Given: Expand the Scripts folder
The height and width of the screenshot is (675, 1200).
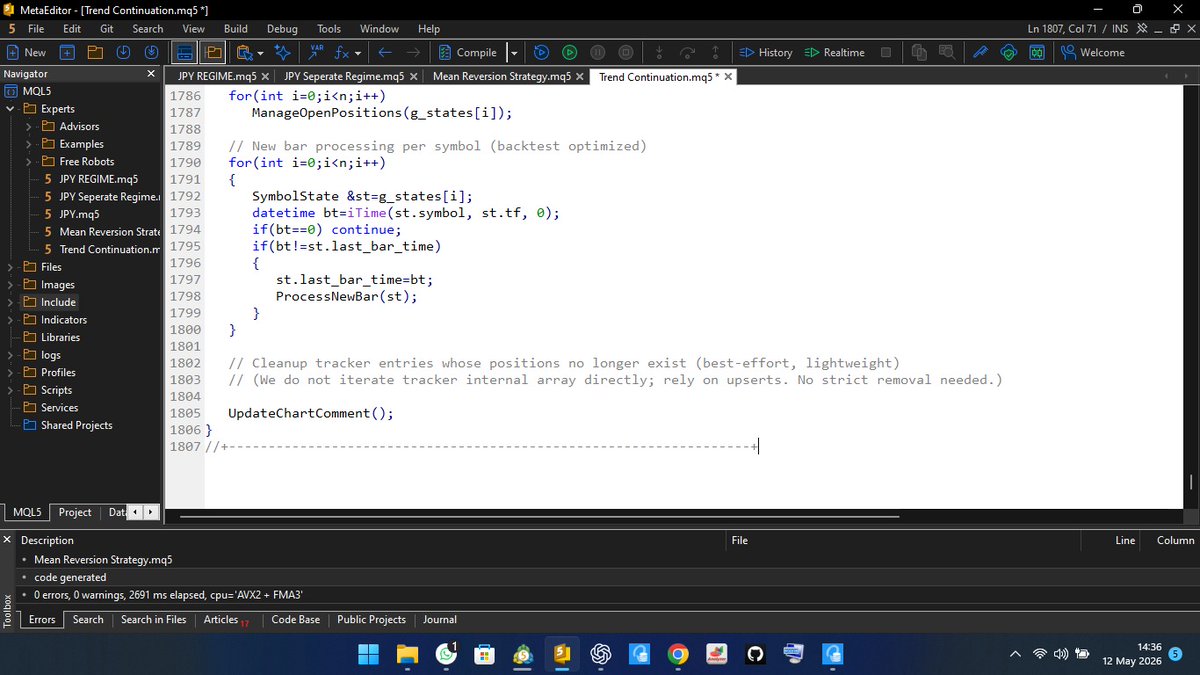Looking at the screenshot, I should tap(11, 390).
